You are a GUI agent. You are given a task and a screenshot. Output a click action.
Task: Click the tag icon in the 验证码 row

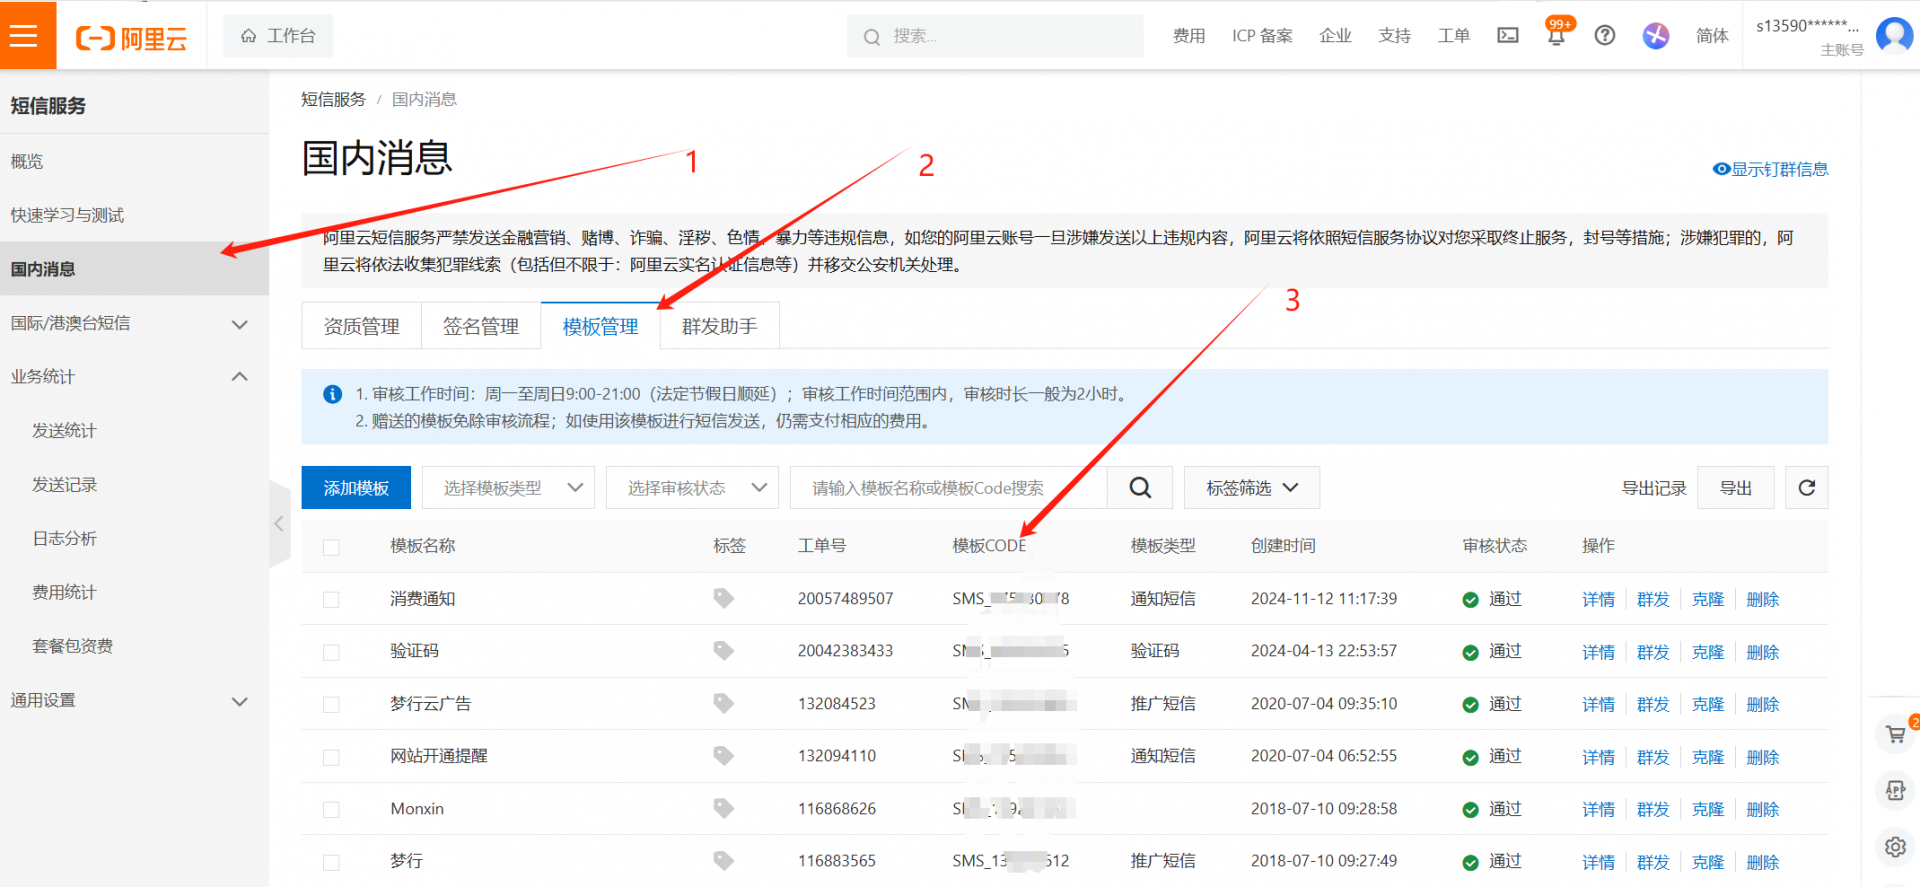point(723,651)
